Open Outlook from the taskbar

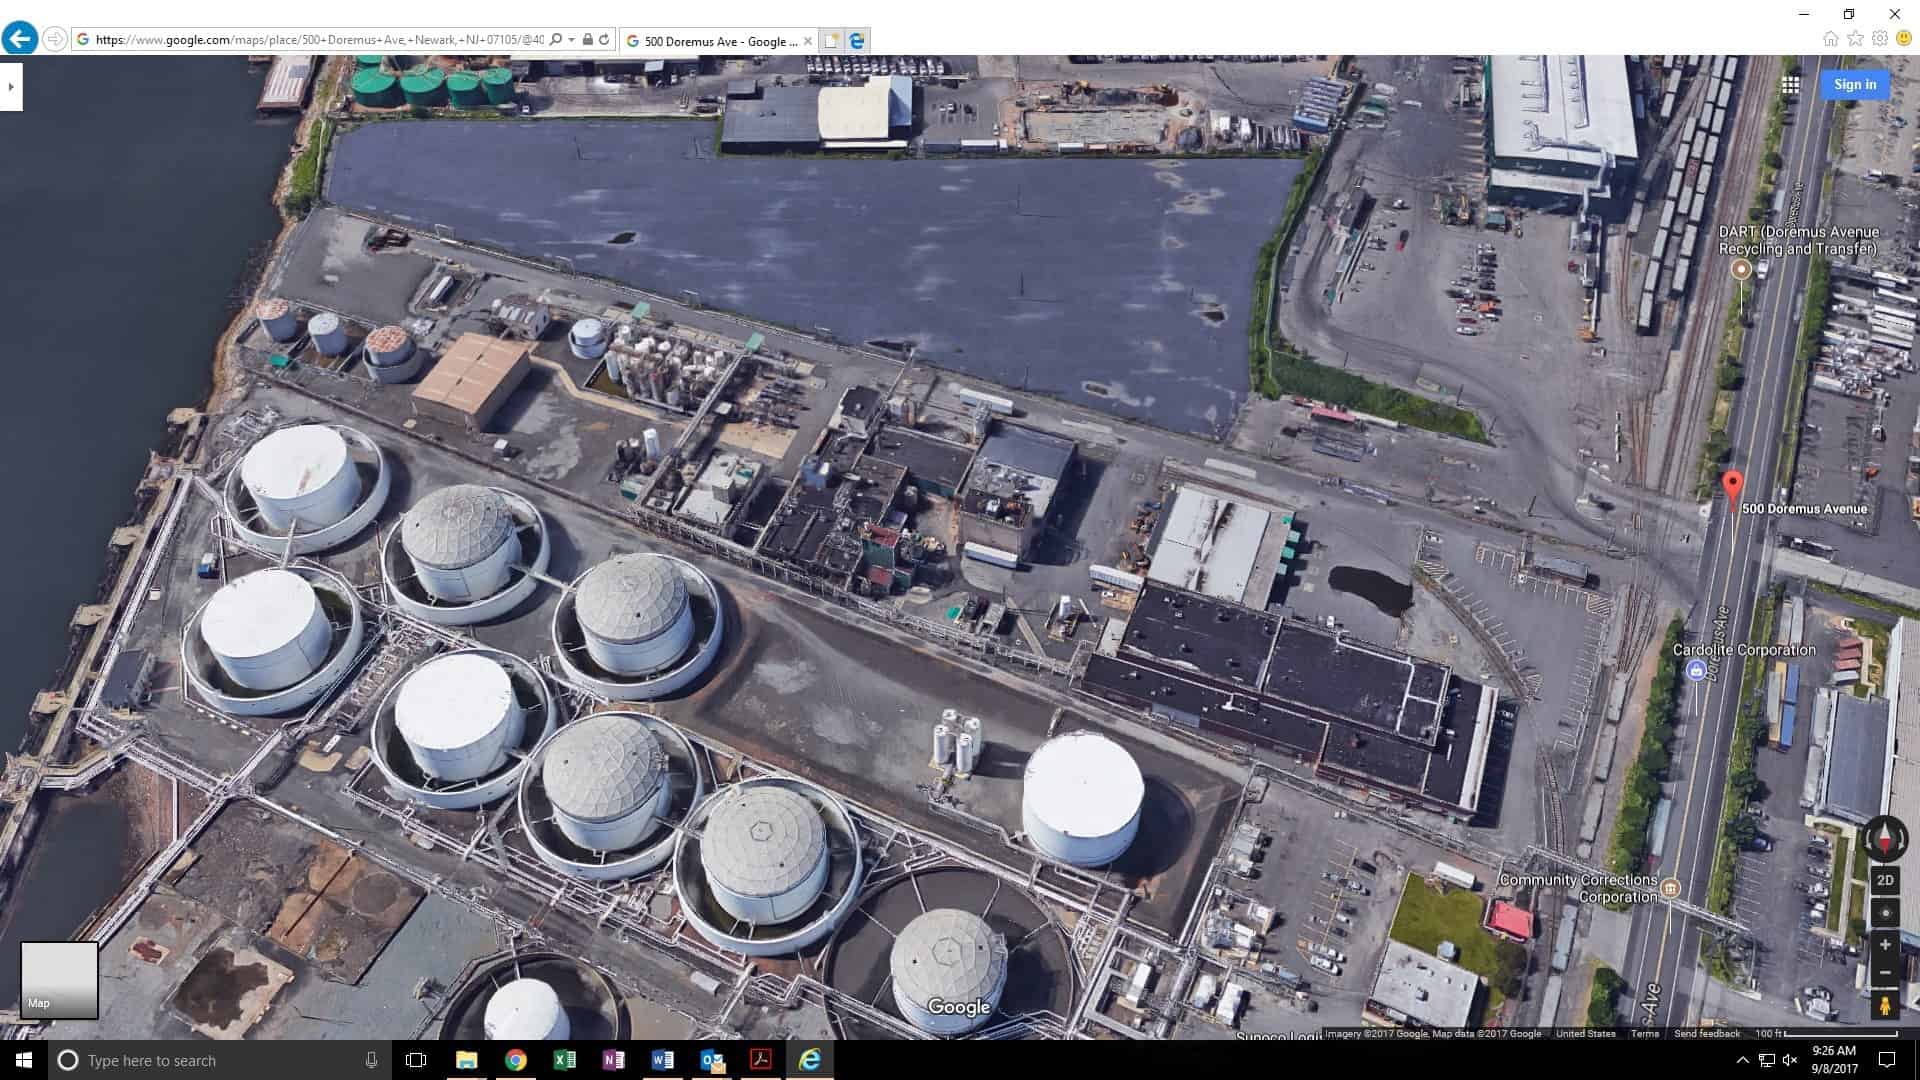[x=712, y=1060]
